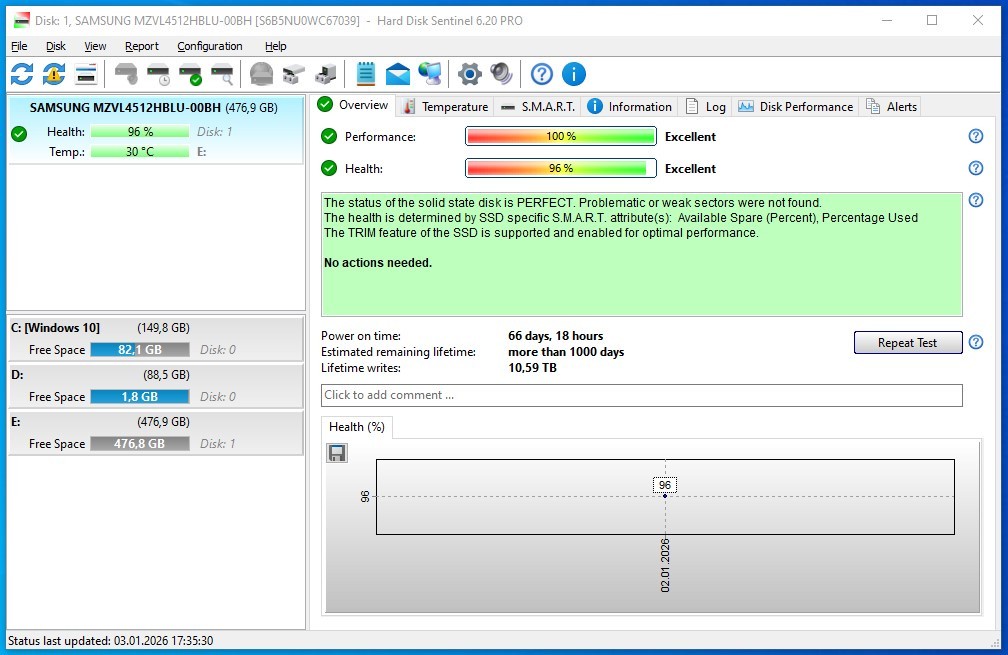Click help icon beside the Health bar
Viewport: 1008px width, 655px height.
point(976,168)
